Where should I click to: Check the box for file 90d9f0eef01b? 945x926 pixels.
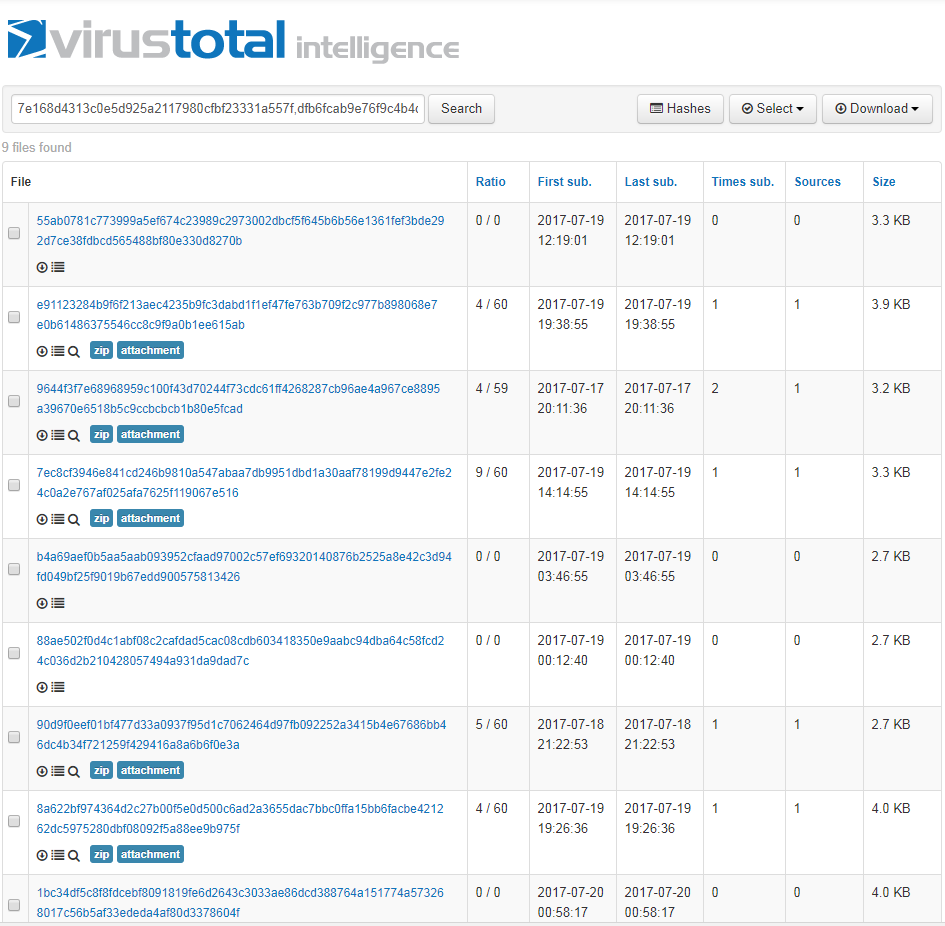pyautogui.click(x=14, y=737)
